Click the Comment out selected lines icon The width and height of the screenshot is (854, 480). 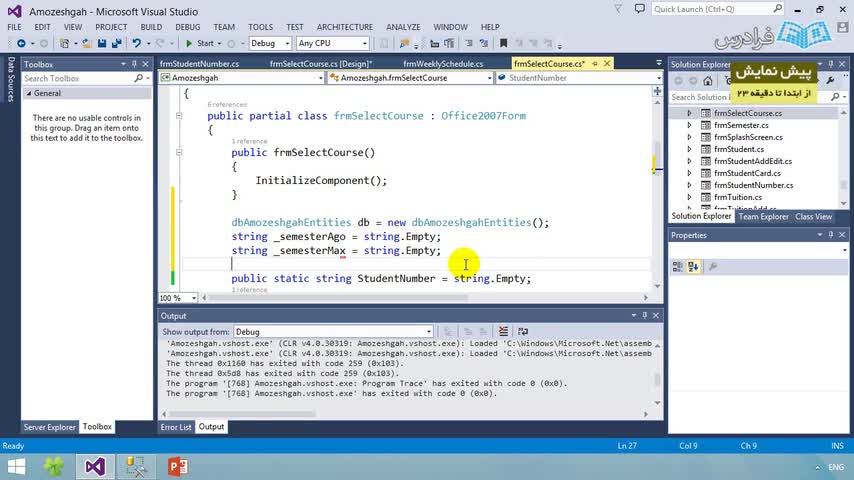click(468, 43)
